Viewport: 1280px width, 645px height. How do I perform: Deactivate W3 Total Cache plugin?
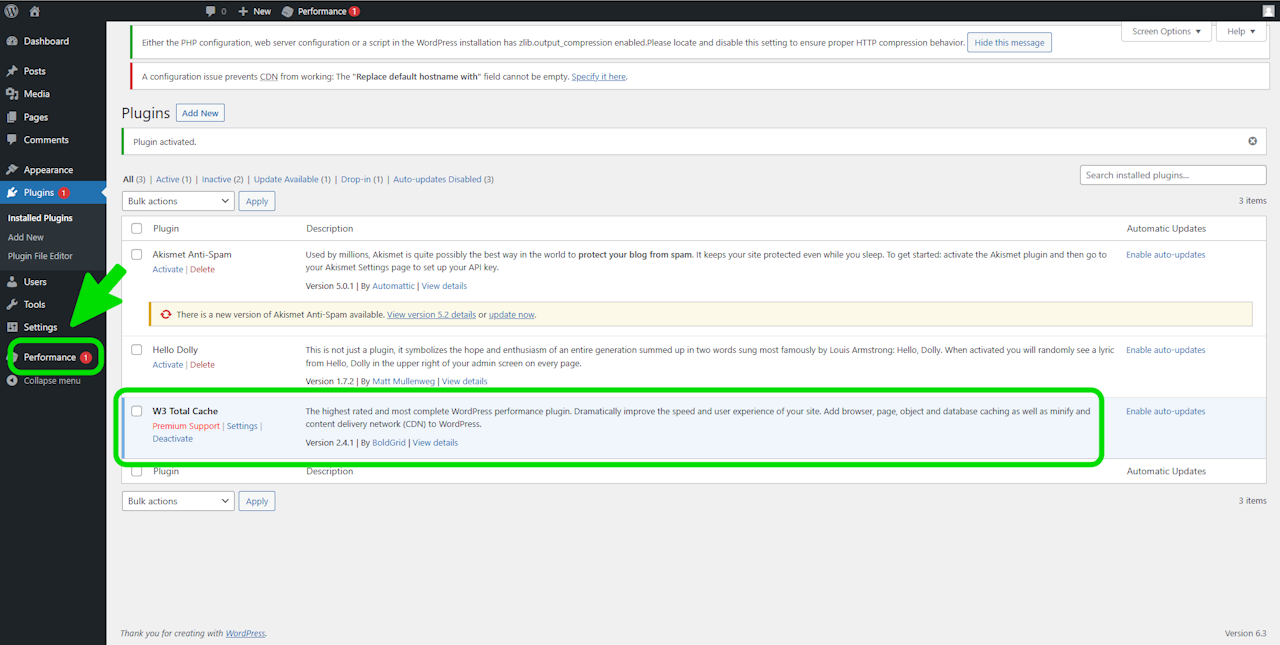tap(173, 439)
